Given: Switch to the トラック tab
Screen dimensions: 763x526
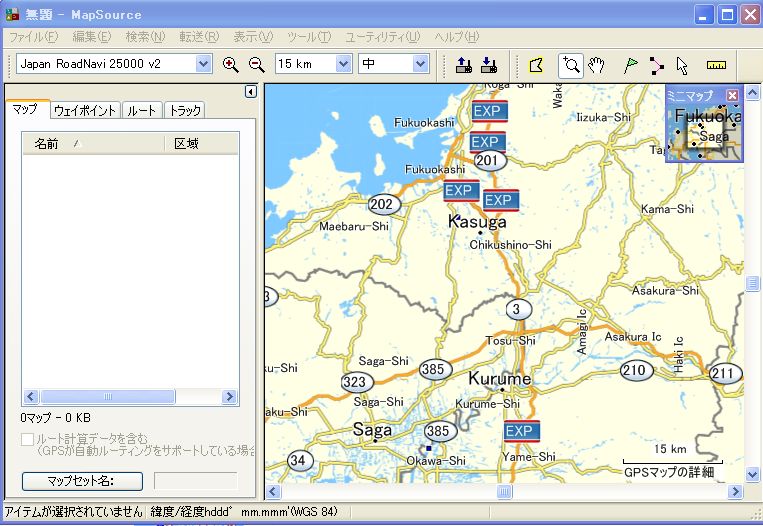Looking at the screenshot, I should click(184, 110).
